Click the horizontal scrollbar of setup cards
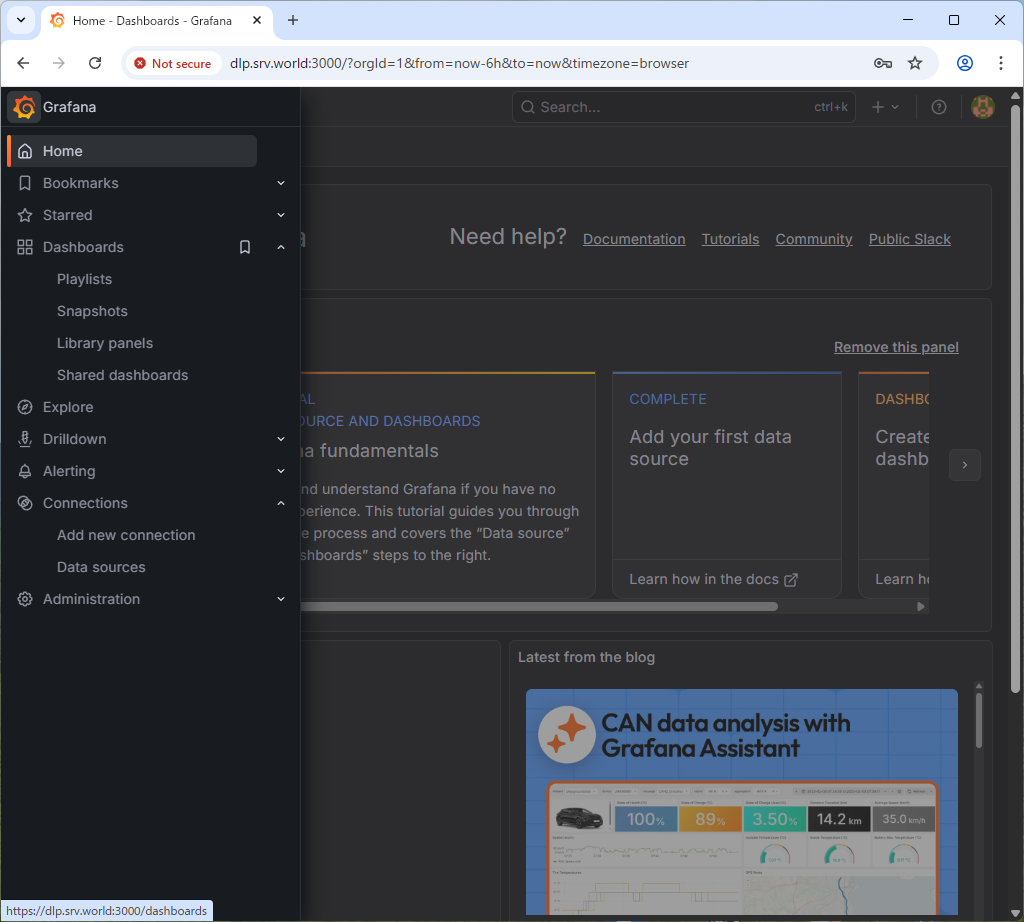1024x922 pixels. (x=539, y=607)
